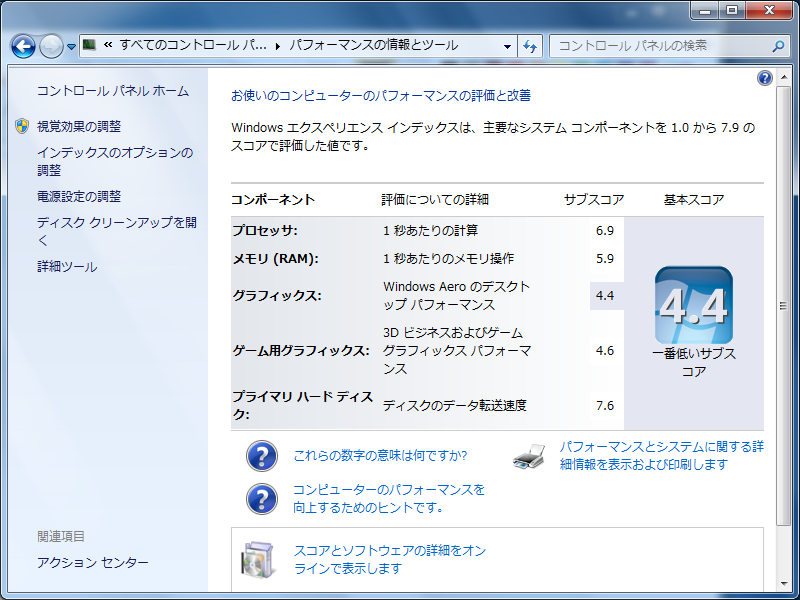Click the printer icon for system details

(x=529, y=456)
